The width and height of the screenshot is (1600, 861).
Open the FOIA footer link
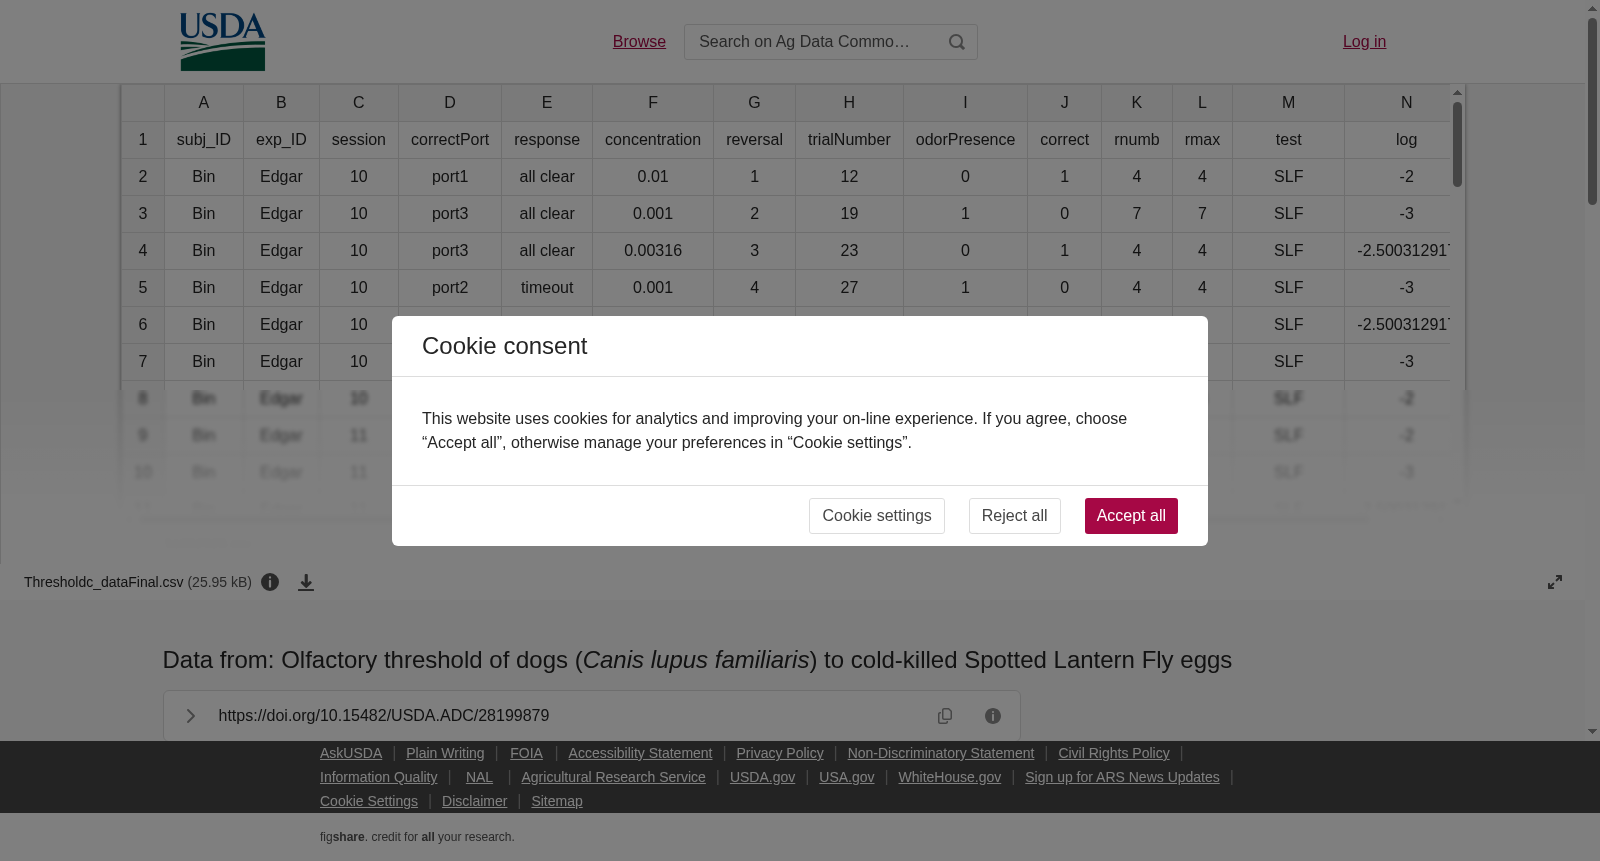pos(526,753)
